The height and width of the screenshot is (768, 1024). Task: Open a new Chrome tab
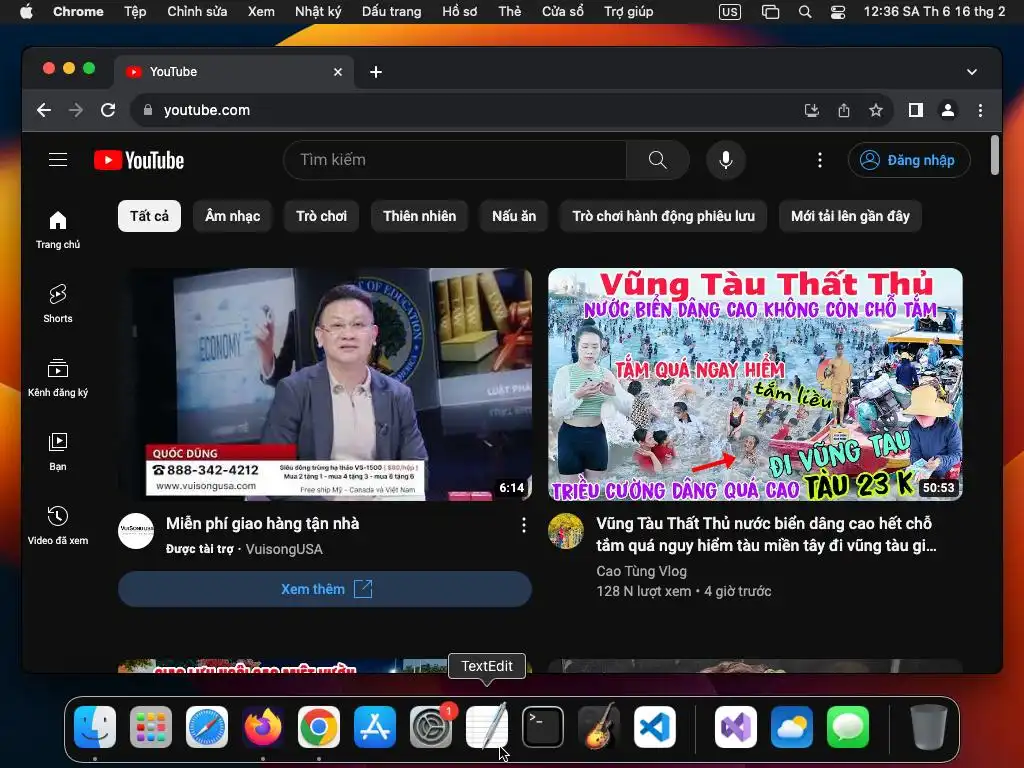click(376, 72)
